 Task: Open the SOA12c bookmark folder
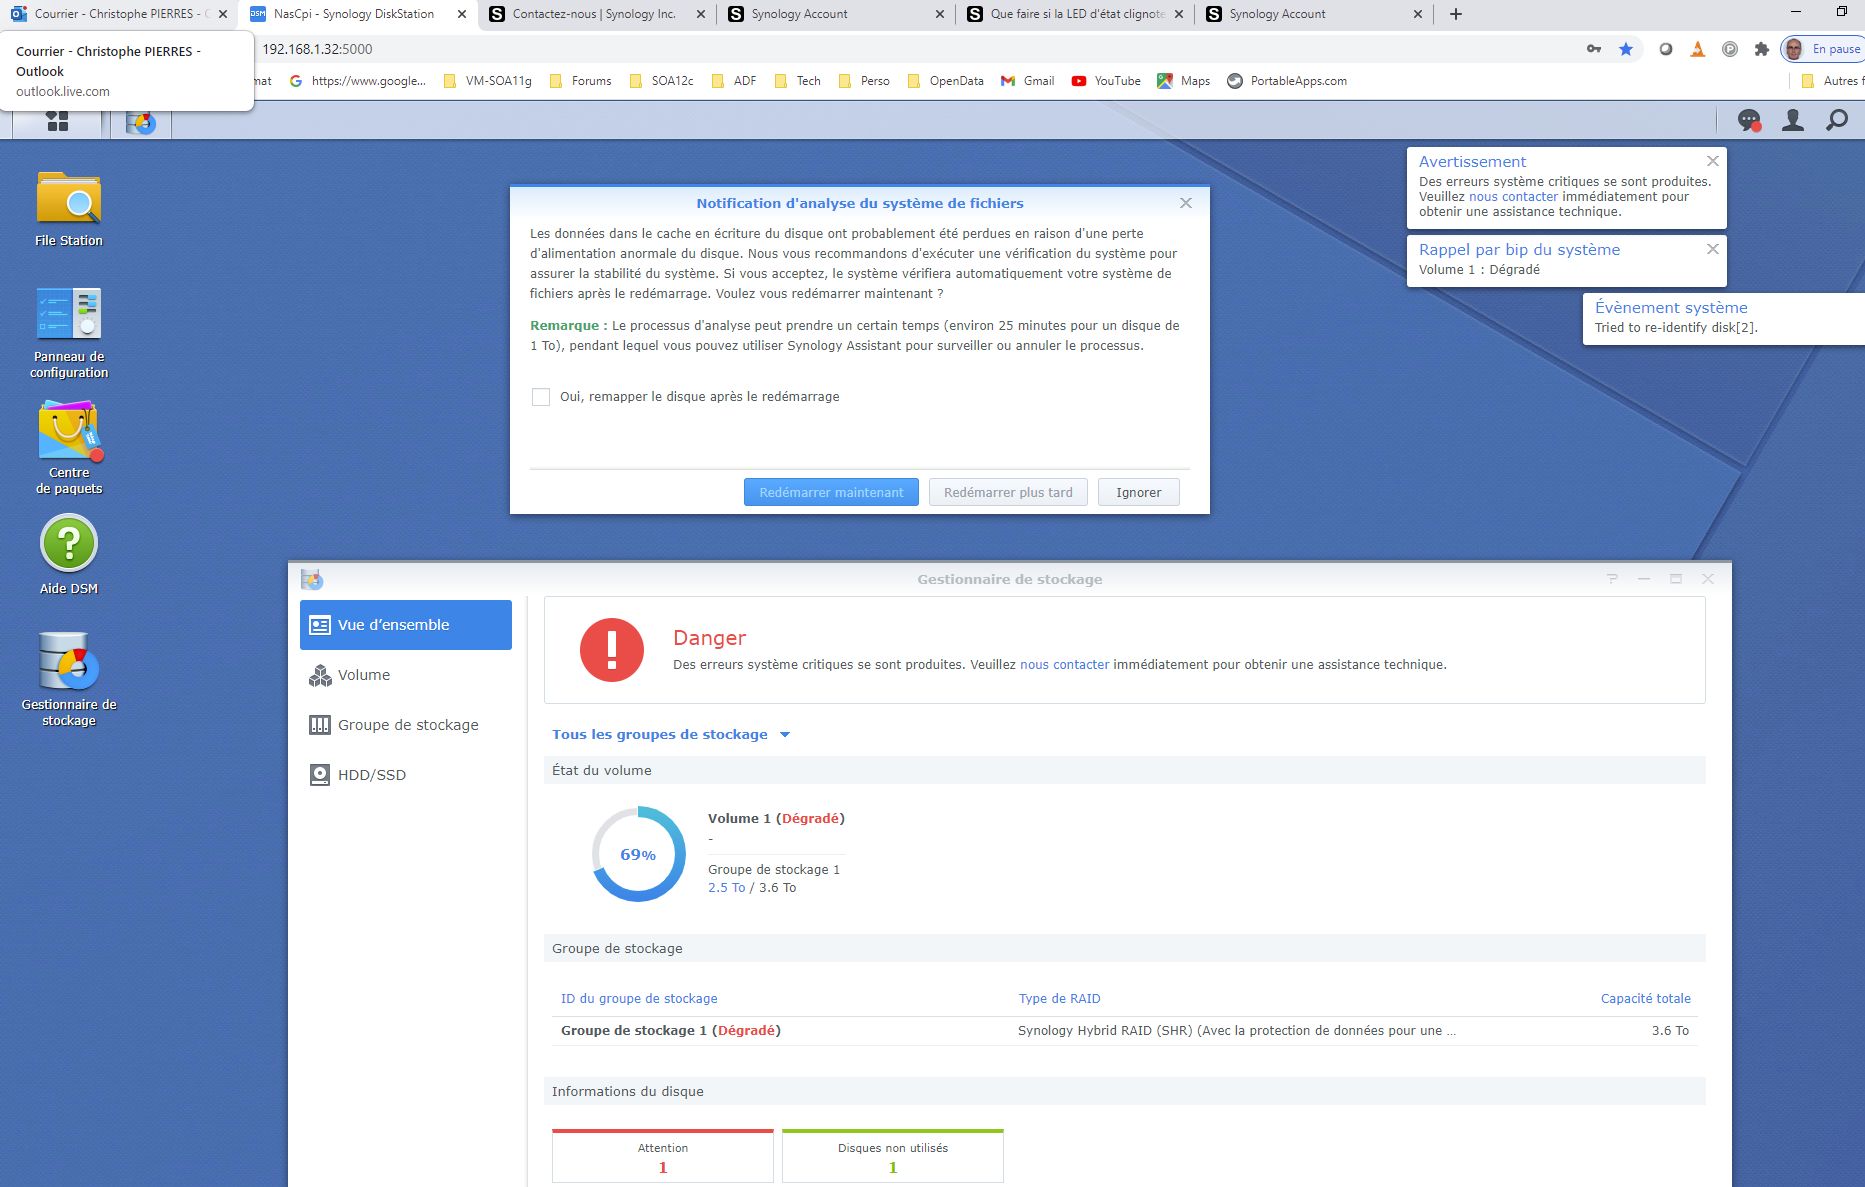tap(661, 81)
